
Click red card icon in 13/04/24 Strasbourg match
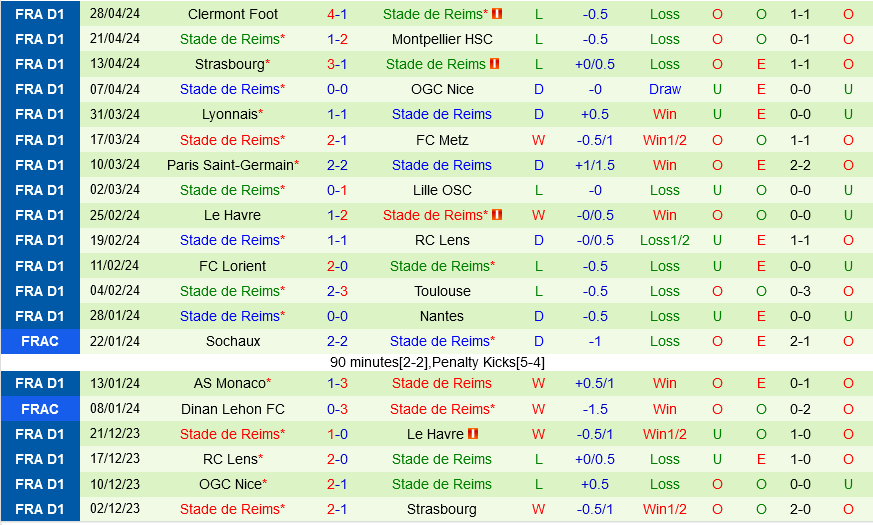494,64
